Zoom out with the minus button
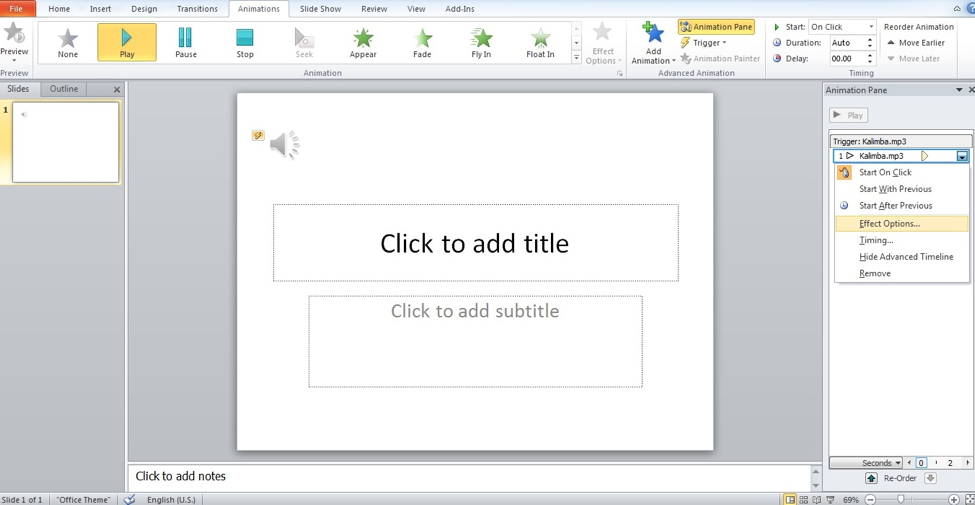This screenshot has width=975, height=505. click(871, 499)
